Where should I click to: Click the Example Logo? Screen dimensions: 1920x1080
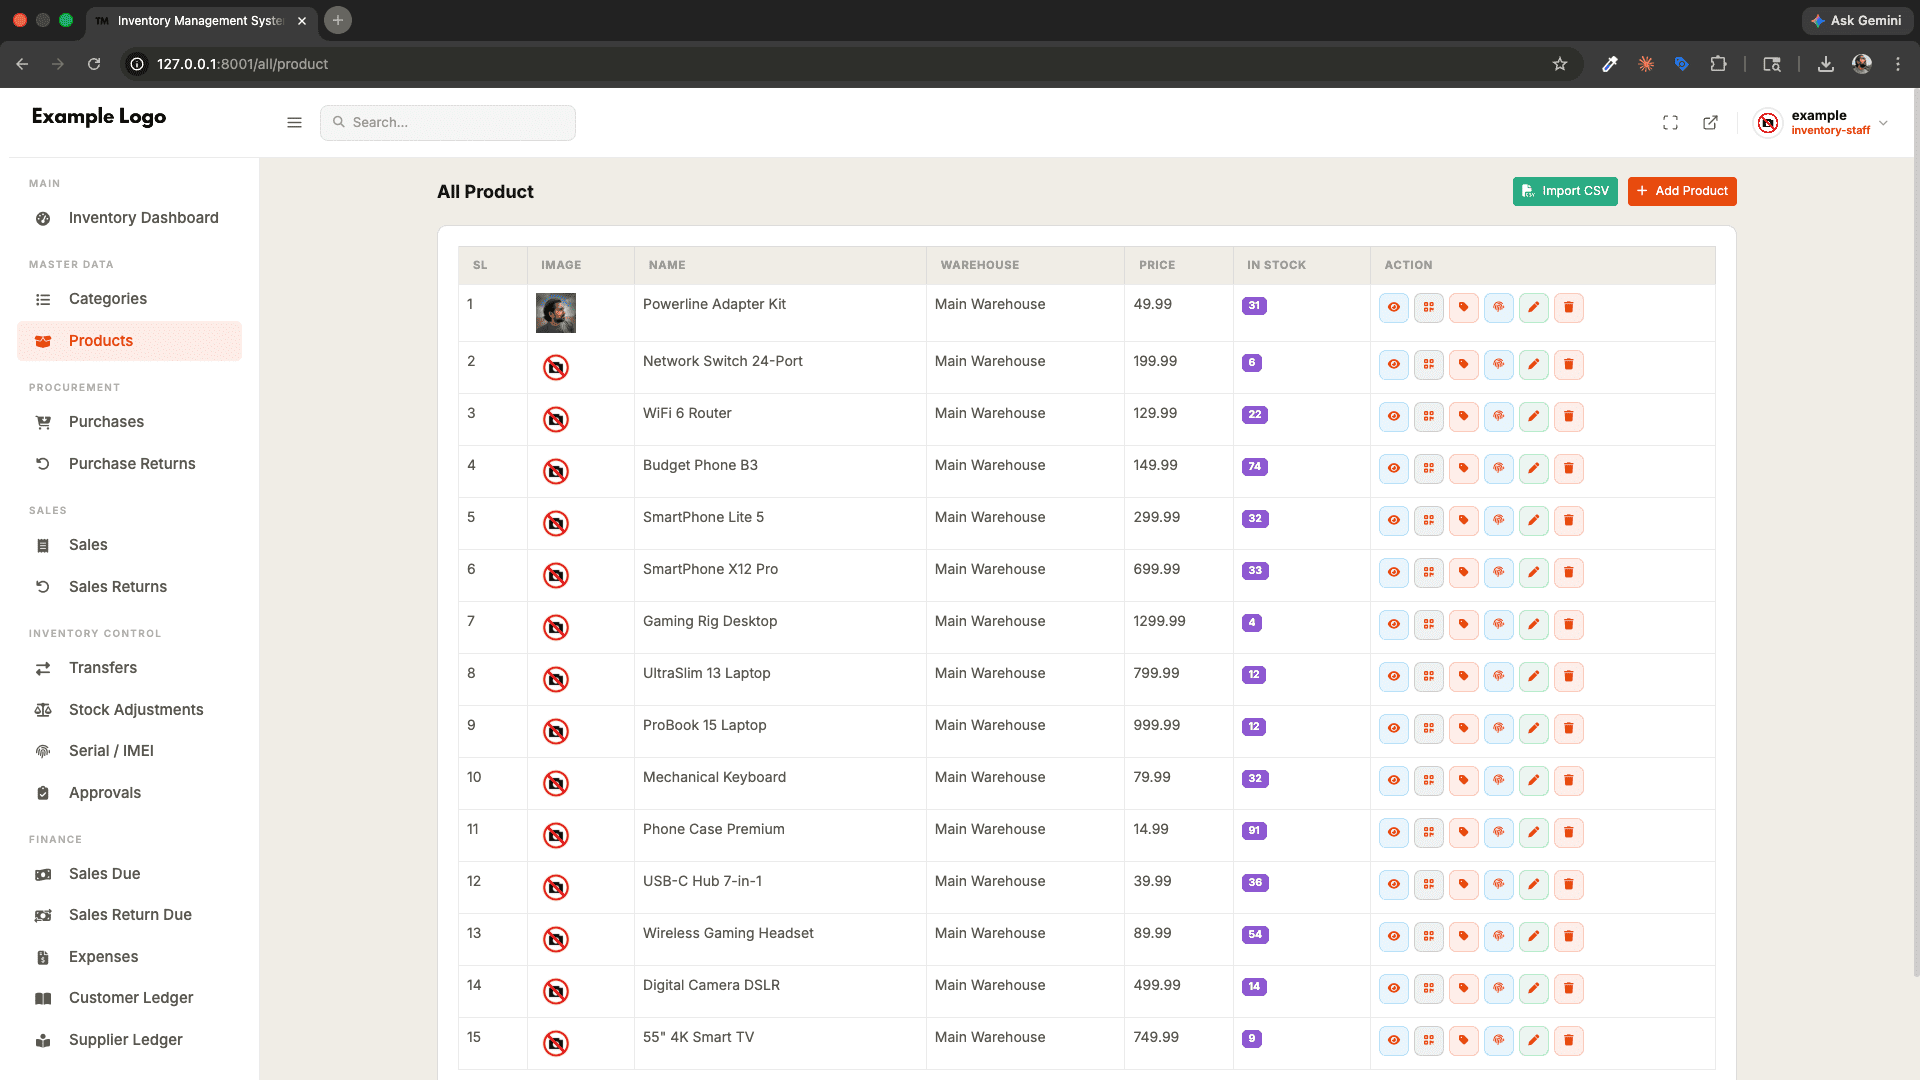pyautogui.click(x=99, y=116)
